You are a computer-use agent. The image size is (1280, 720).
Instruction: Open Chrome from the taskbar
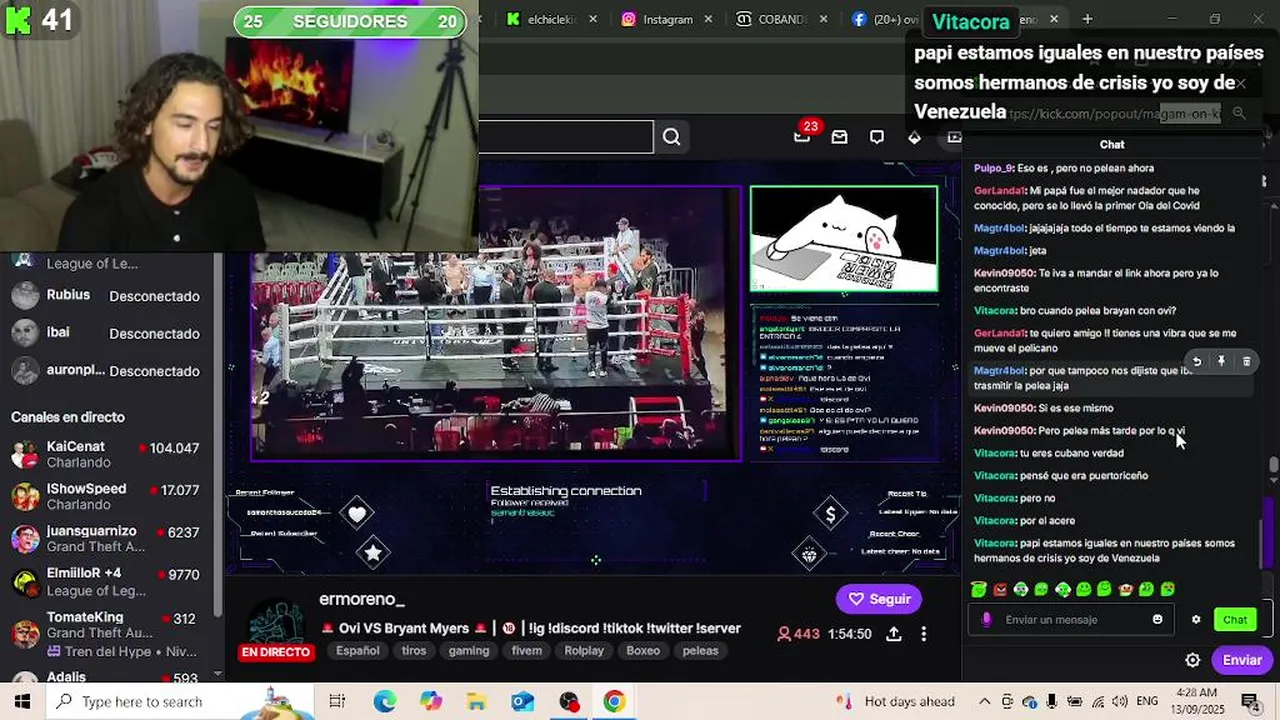coord(614,701)
